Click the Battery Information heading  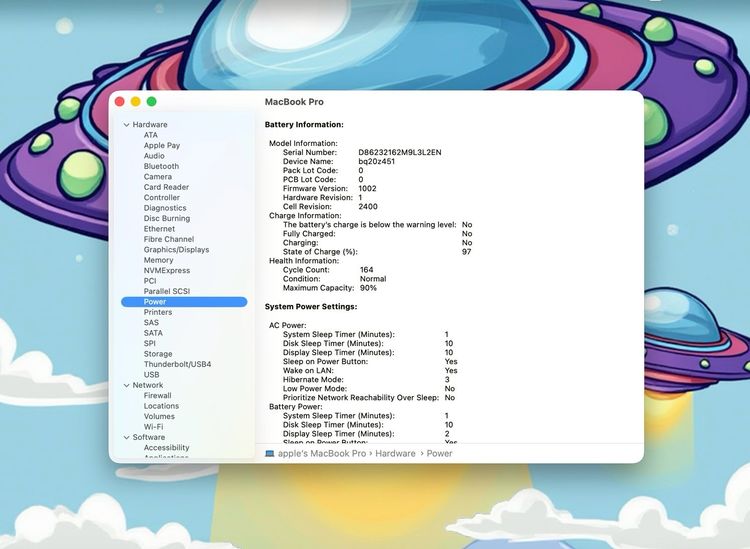click(x=304, y=125)
